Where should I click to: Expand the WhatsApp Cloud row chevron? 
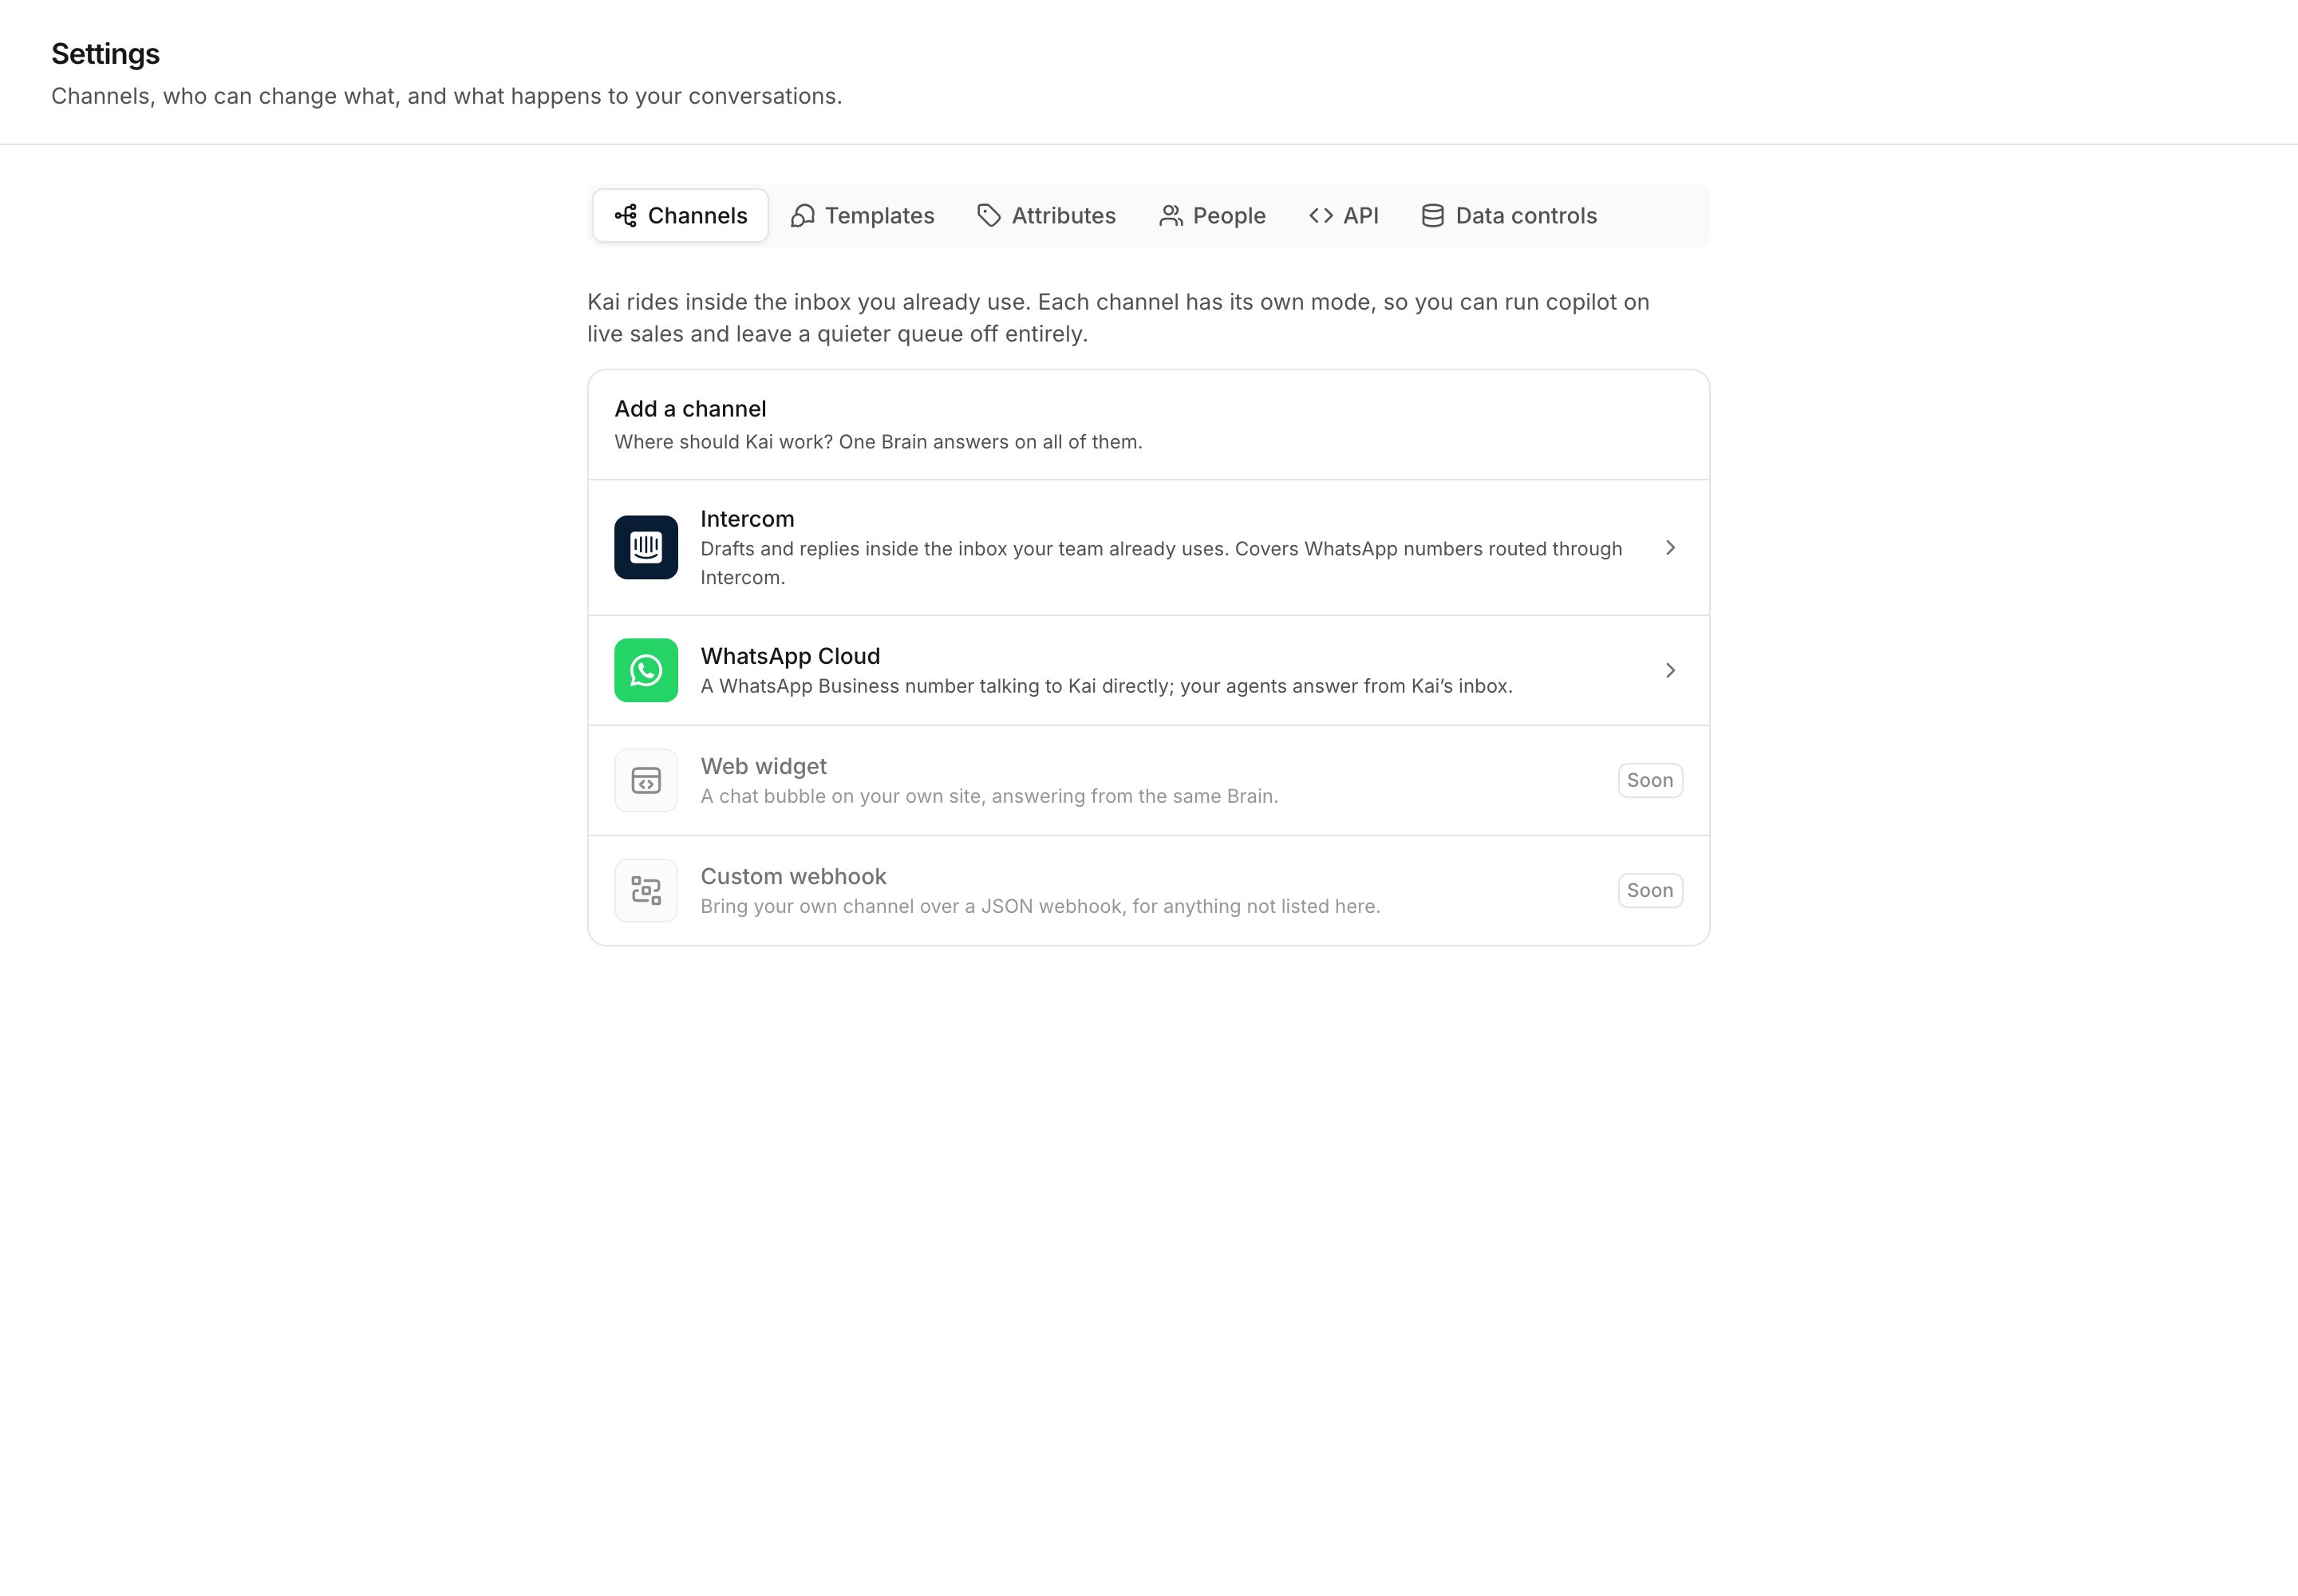pos(1670,670)
